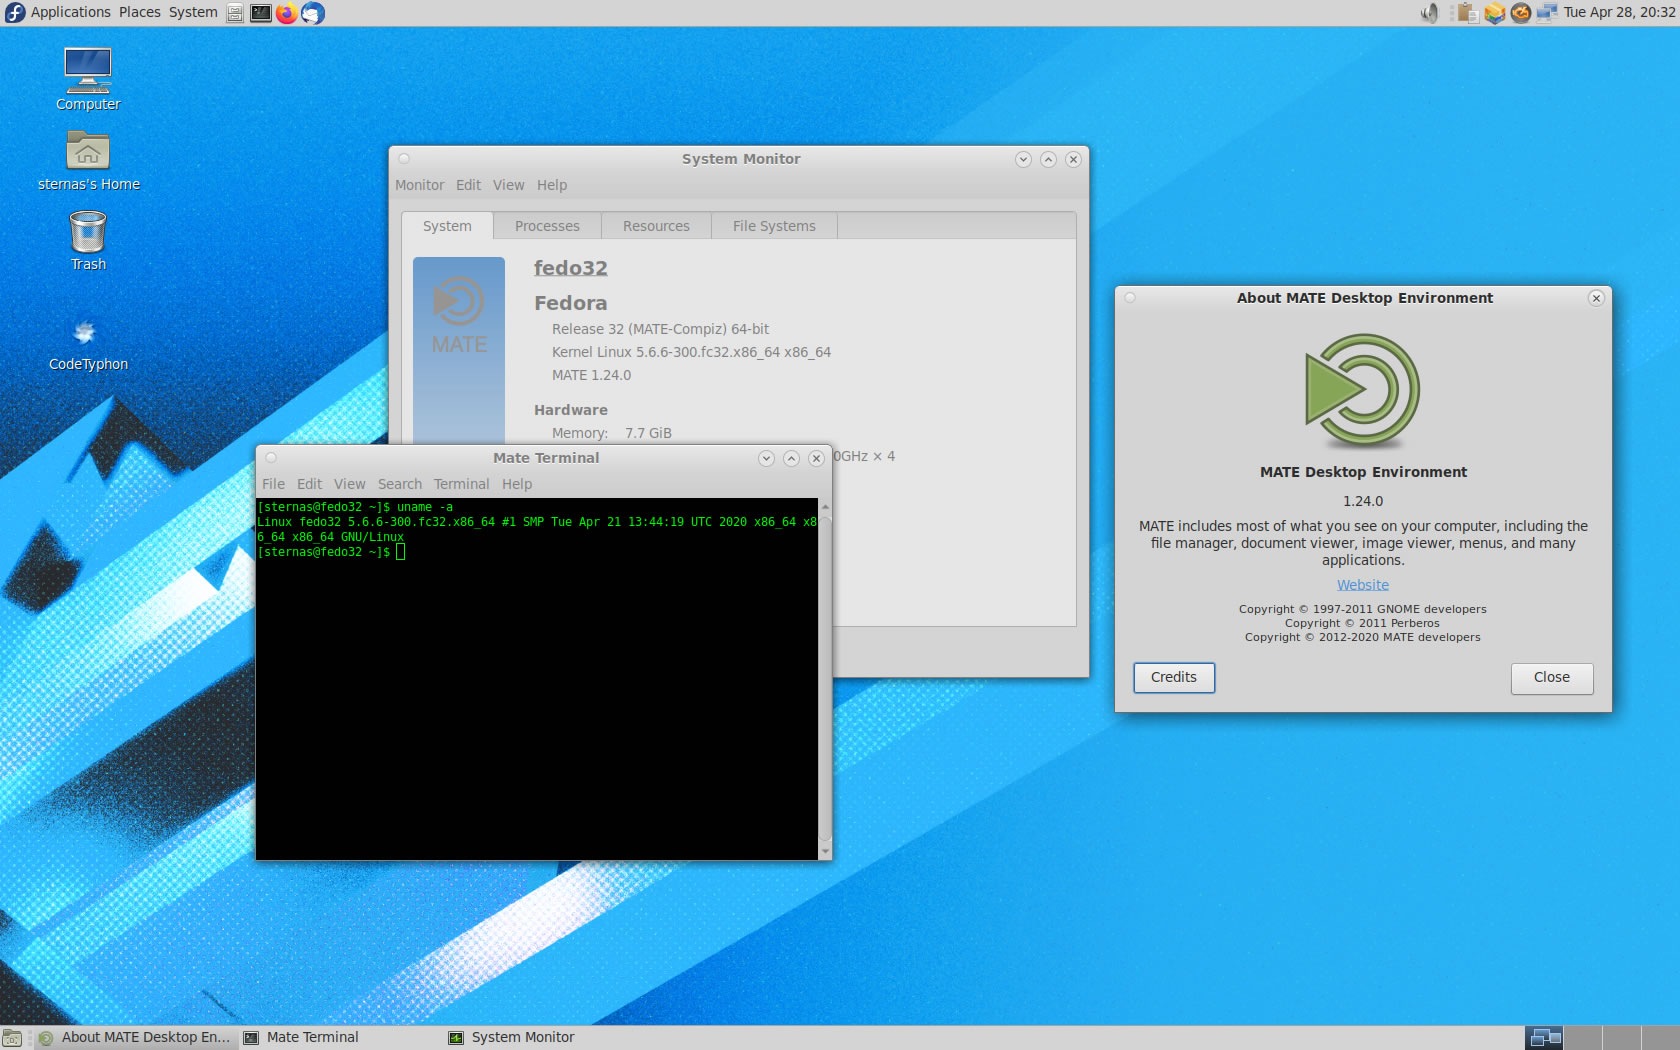Open the Website link in About MATE
Viewport: 1680px width, 1050px height.
tap(1363, 585)
